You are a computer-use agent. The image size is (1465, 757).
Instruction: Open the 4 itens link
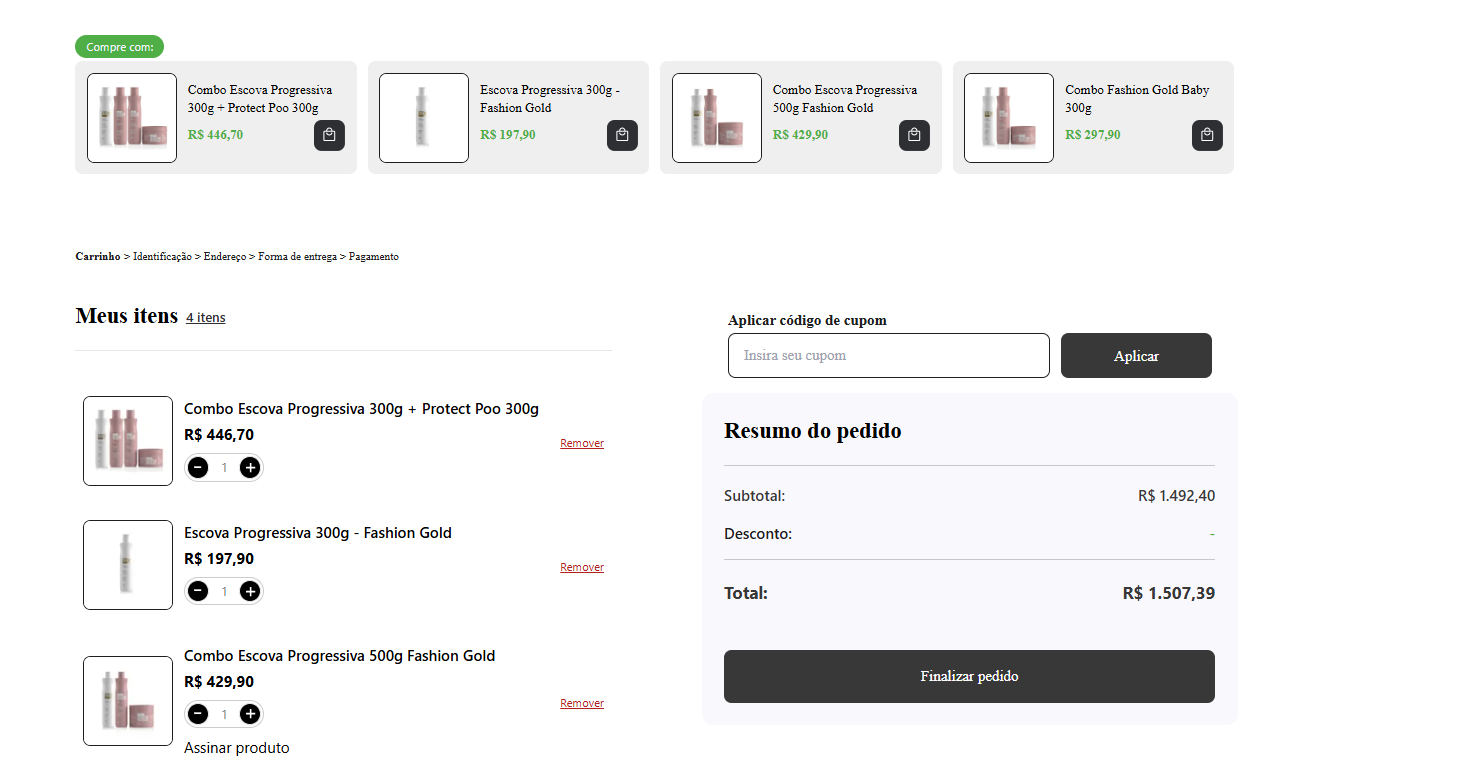click(x=206, y=318)
